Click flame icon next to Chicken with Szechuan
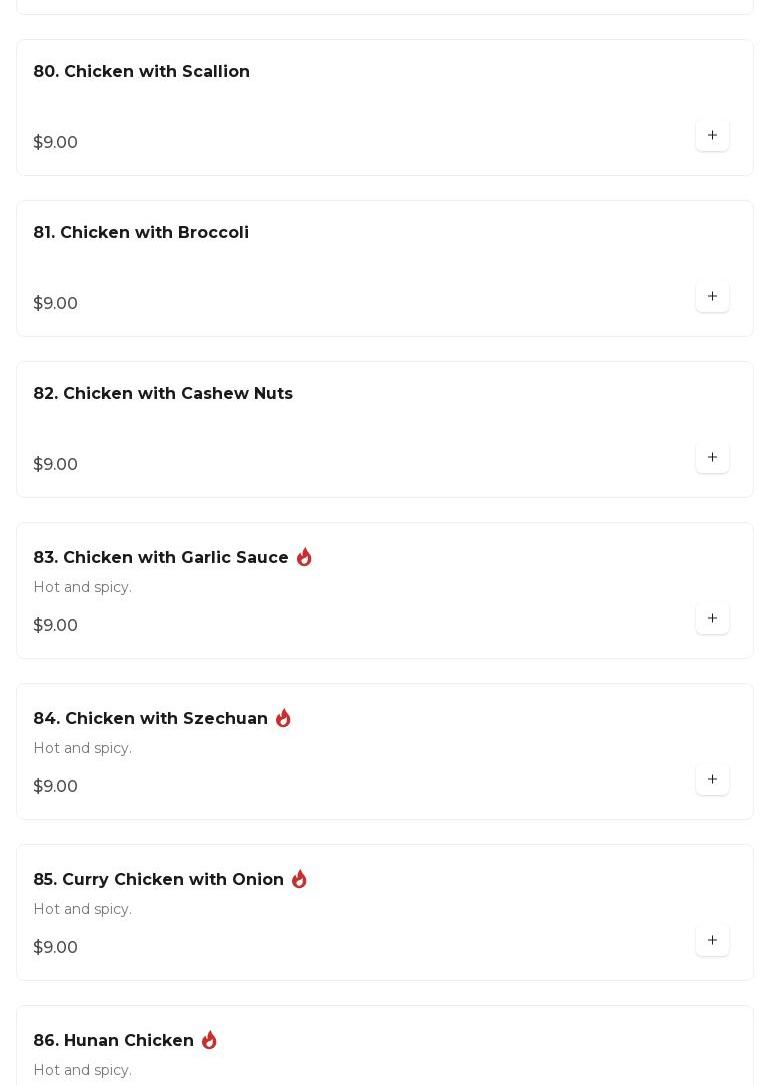This screenshot has height=1085, width=770. click(283, 718)
